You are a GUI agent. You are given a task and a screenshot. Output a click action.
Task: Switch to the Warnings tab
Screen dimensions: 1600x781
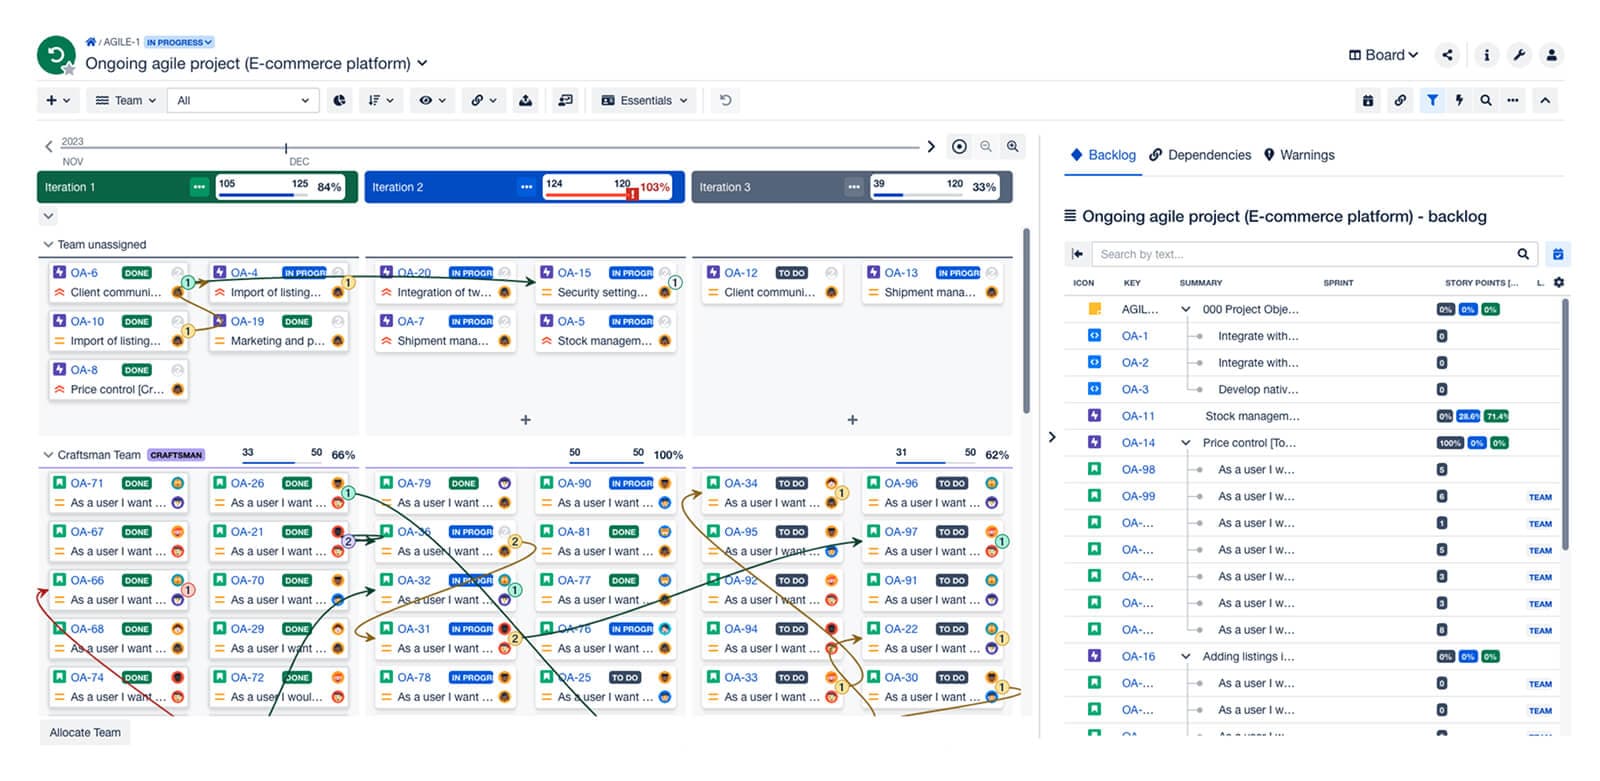coord(1299,155)
